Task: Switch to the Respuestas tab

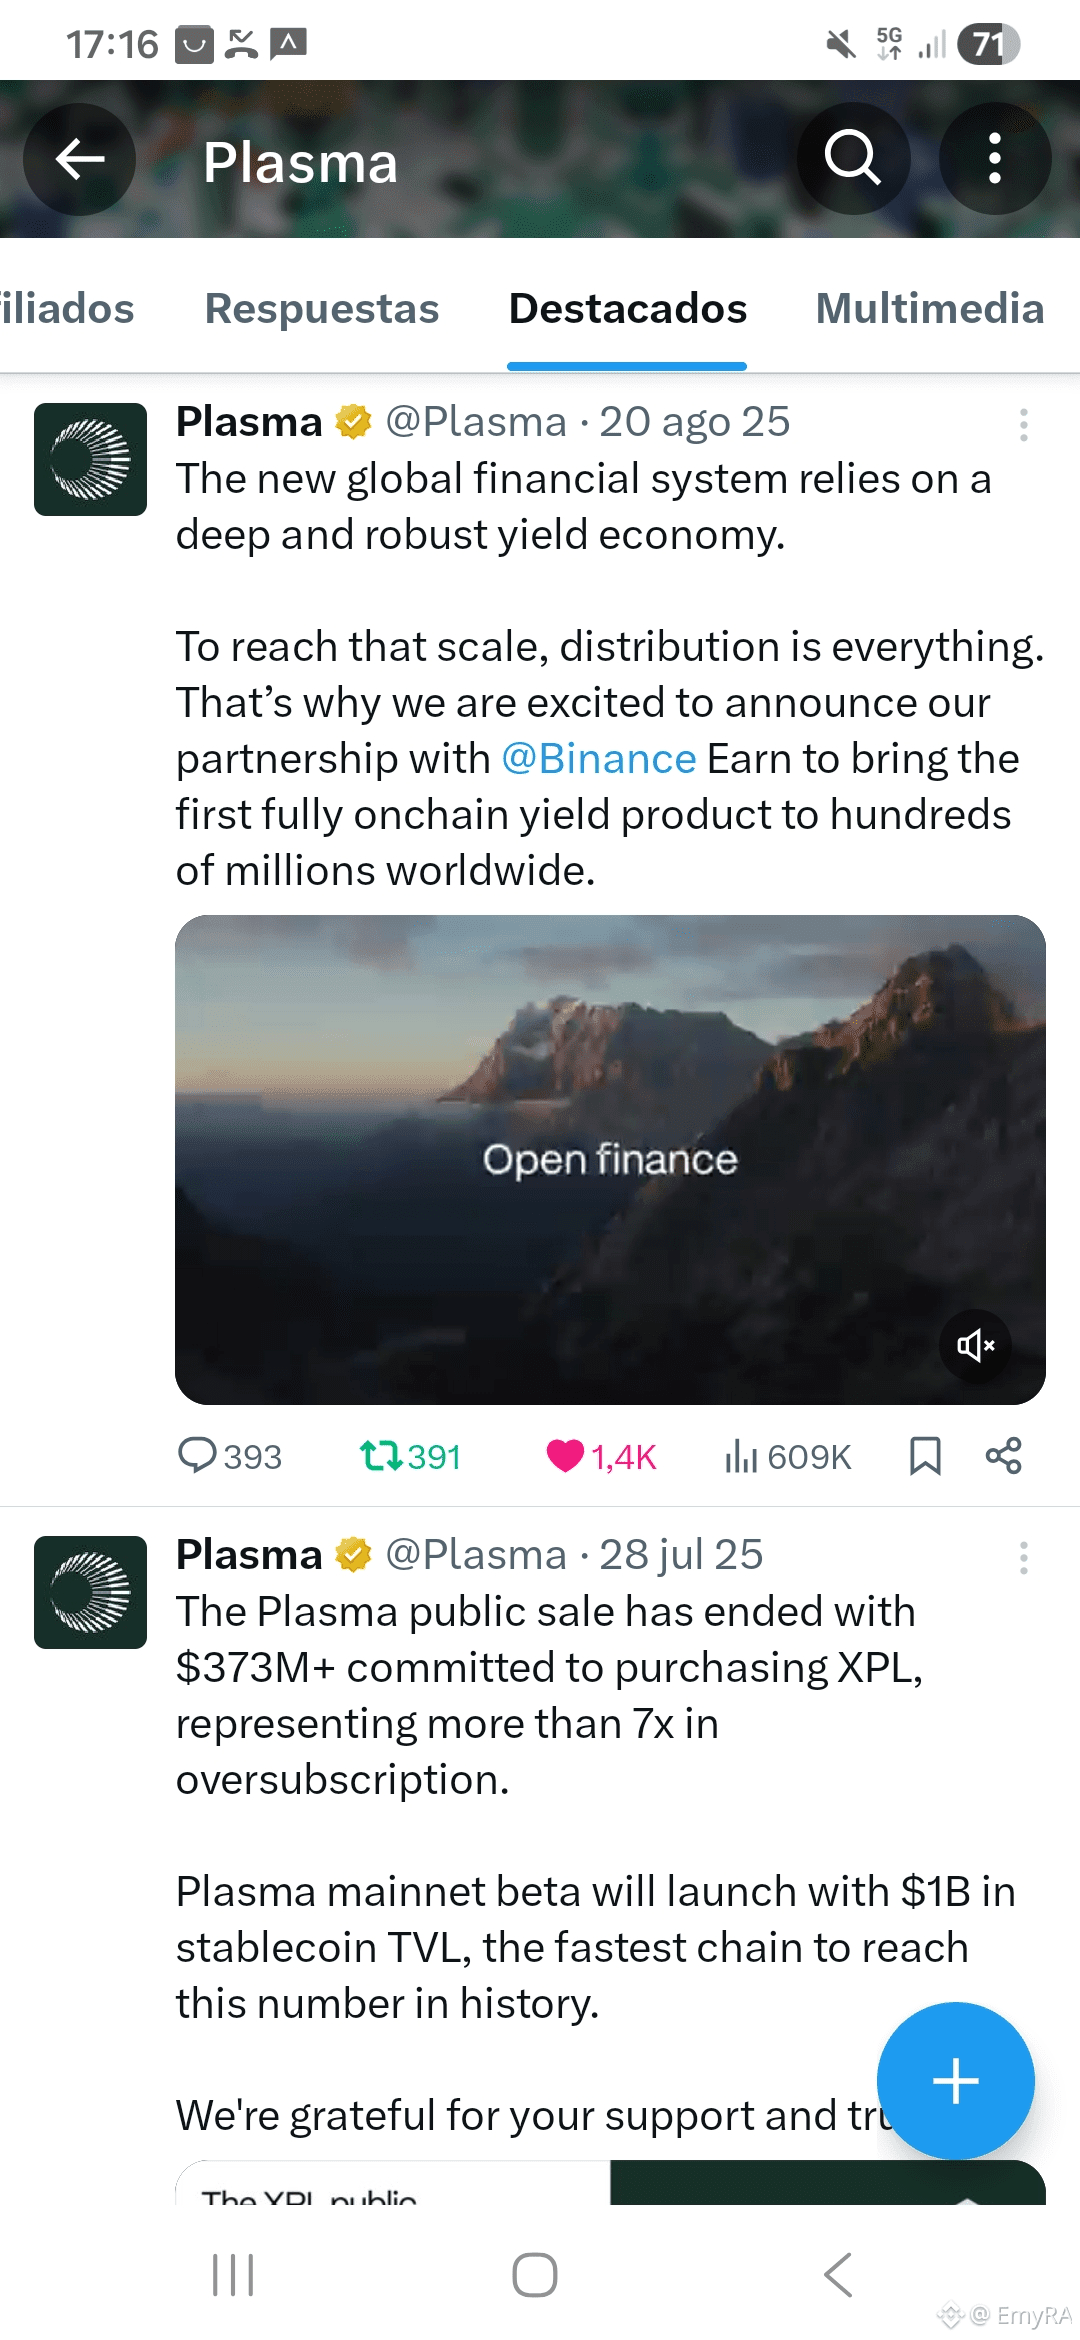Action: tap(322, 309)
